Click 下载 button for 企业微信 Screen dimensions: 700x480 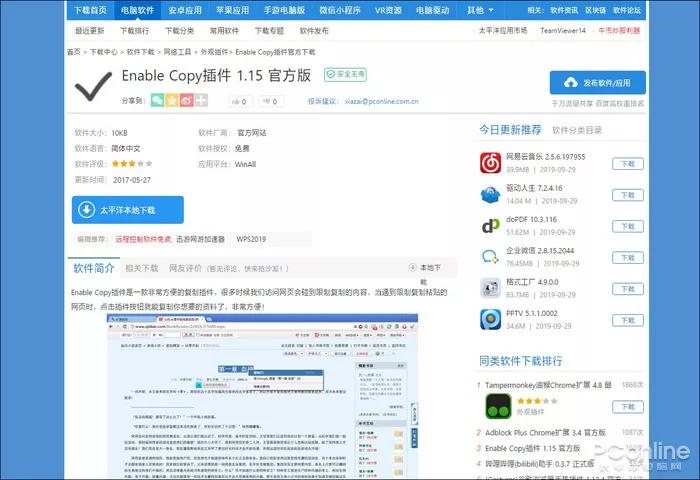click(628, 258)
